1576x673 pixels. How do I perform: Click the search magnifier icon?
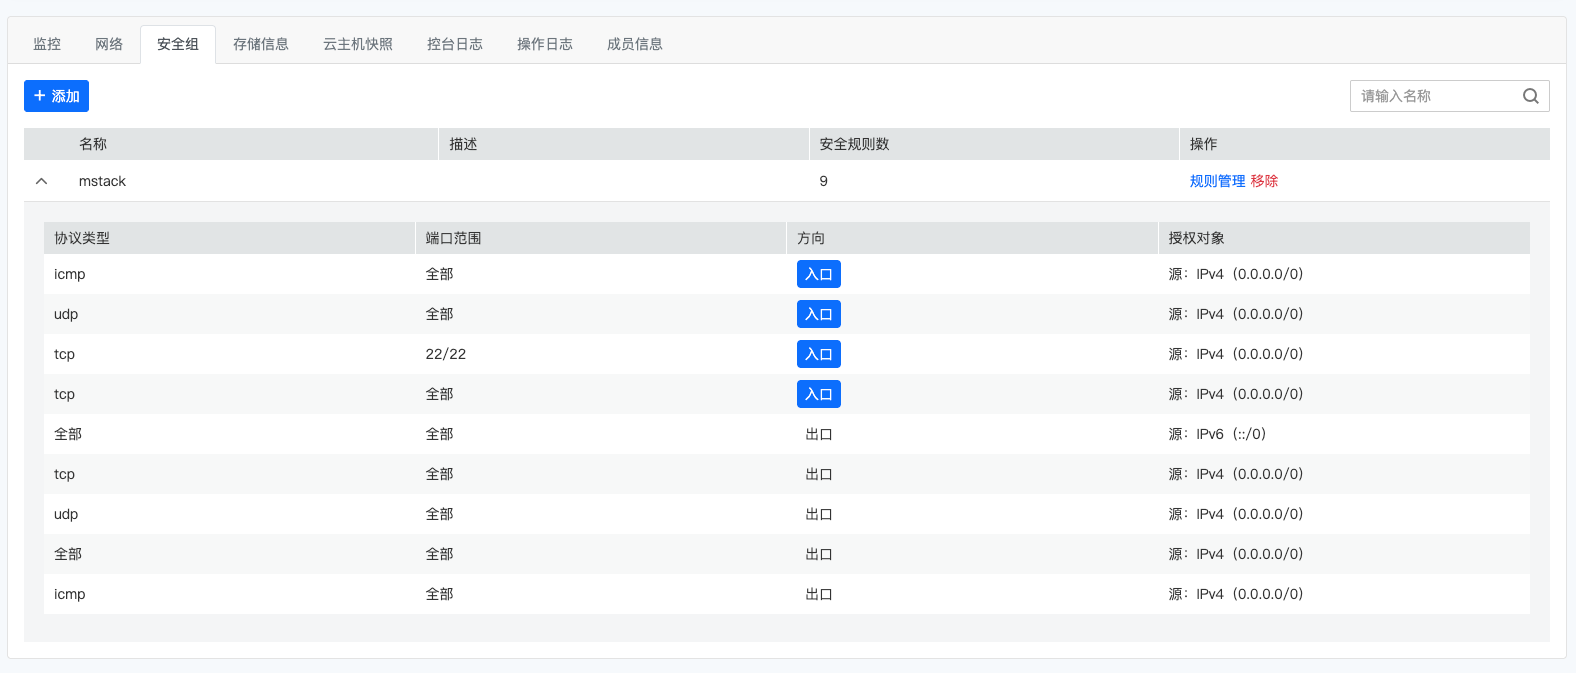pos(1530,96)
